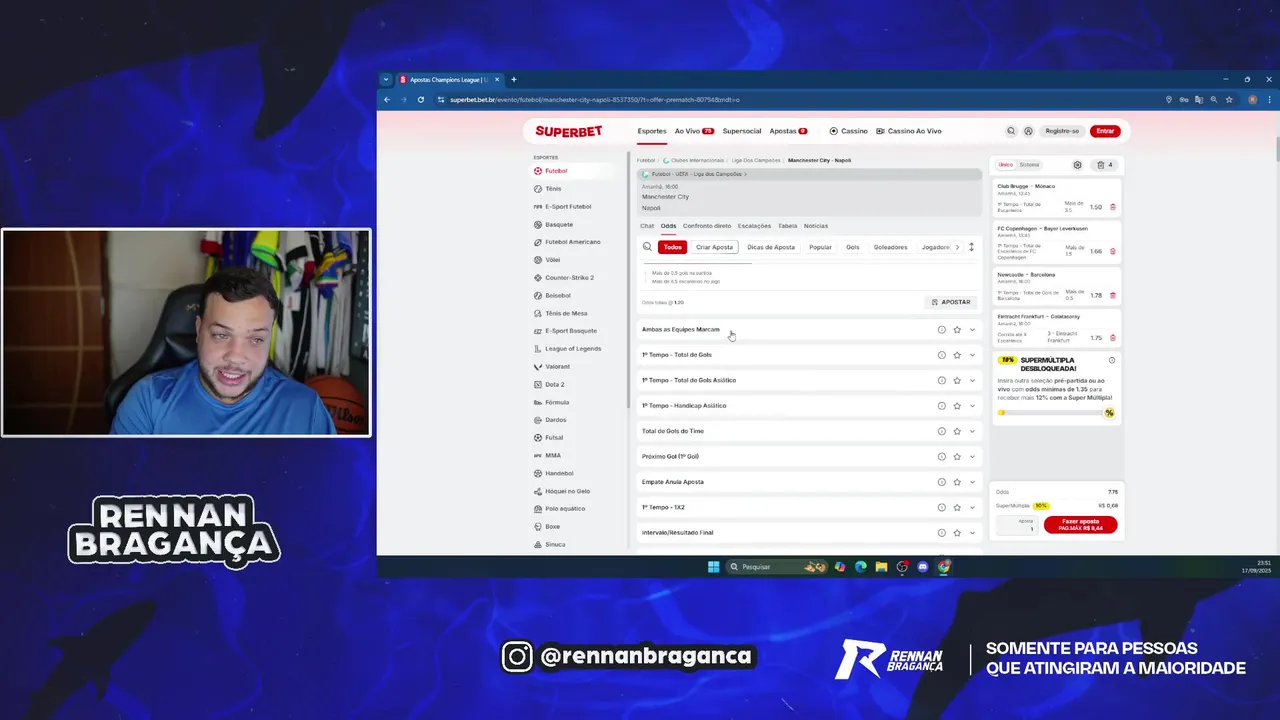Select Counter-Strike 2 in the sidebar
Image resolution: width=1280 pixels, height=720 pixels.
(569, 278)
